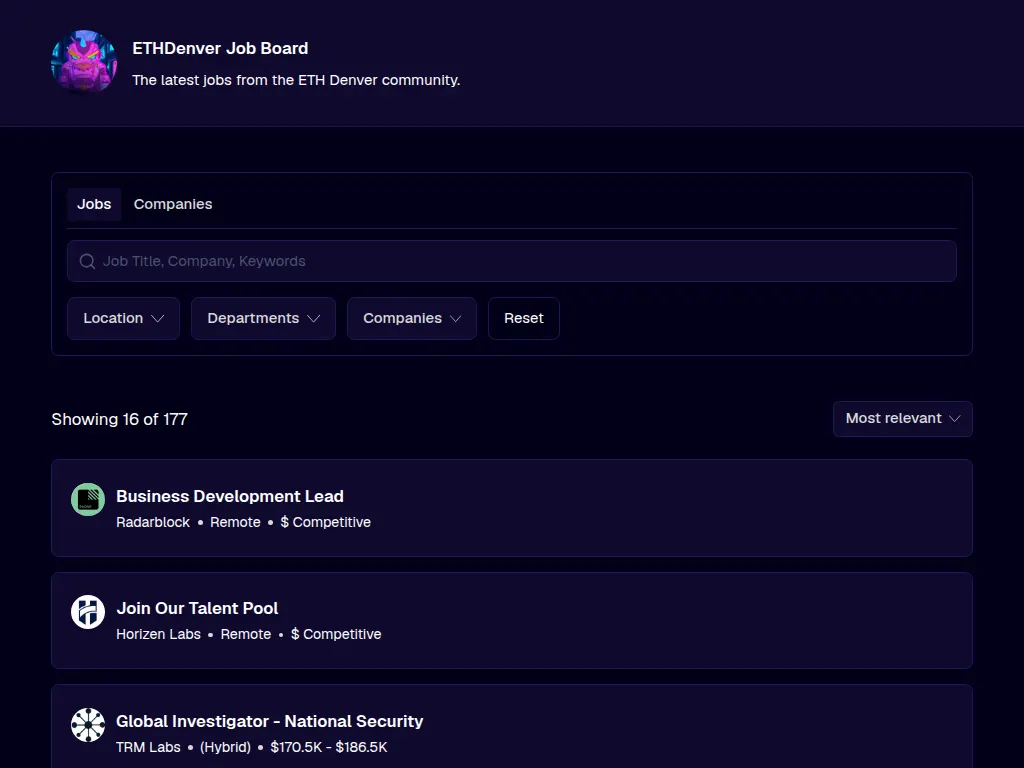Viewport: 1024px width, 768px height.
Task: Click the Showing 16 of 177 text
Action: pyautogui.click(x=120, y=419)
